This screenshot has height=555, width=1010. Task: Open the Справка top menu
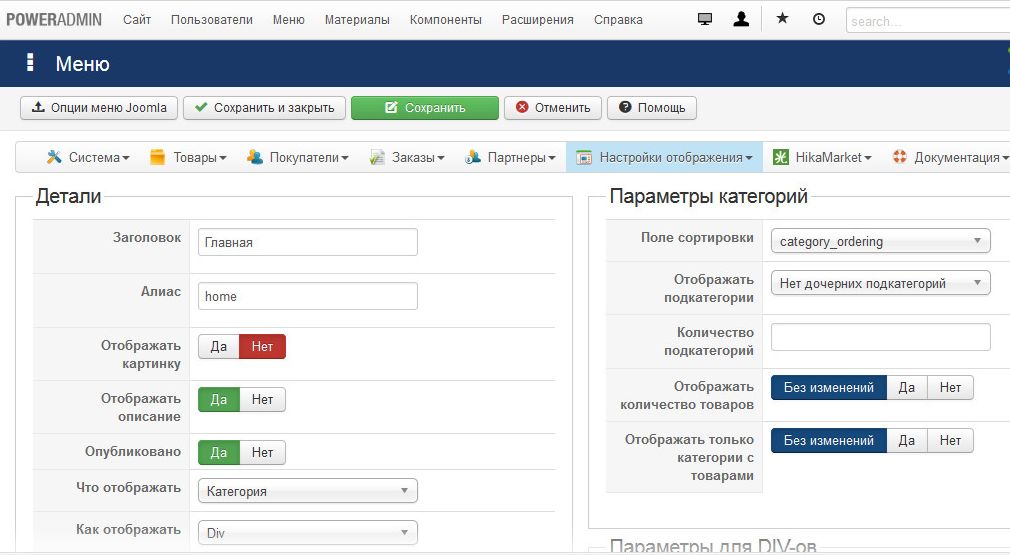coord(618,19)
